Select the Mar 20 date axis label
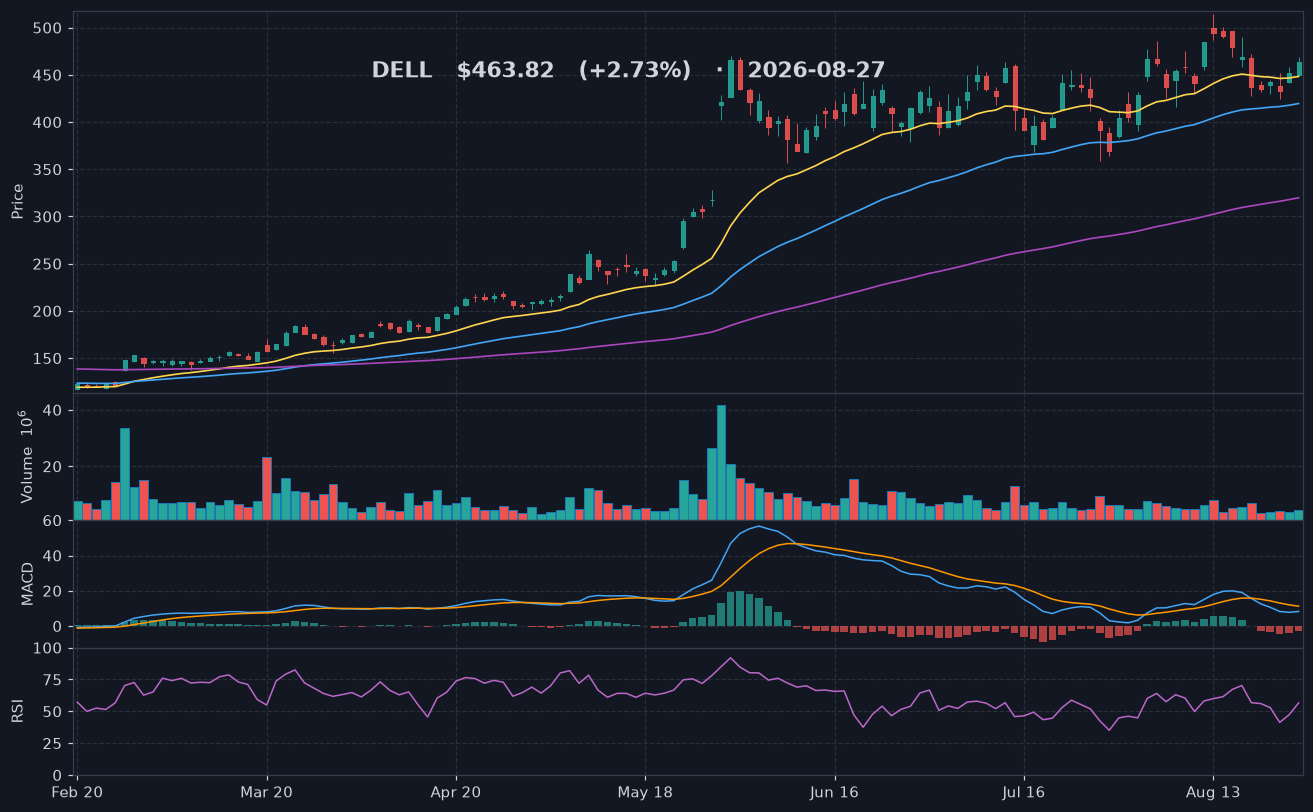Viewport: 1313px width, 812px height. pyautogui.click(x=267, y=792)
